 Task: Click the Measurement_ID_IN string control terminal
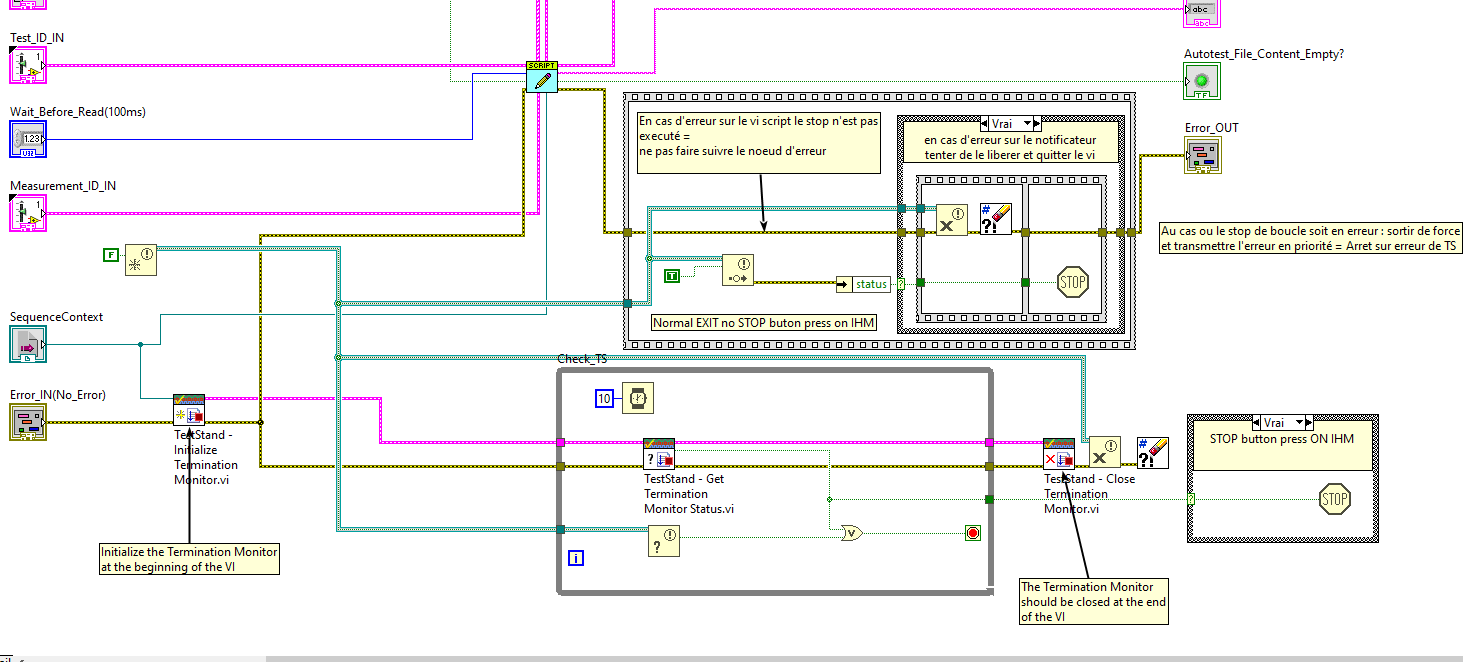pyautogui.click(x=27, y=214)
